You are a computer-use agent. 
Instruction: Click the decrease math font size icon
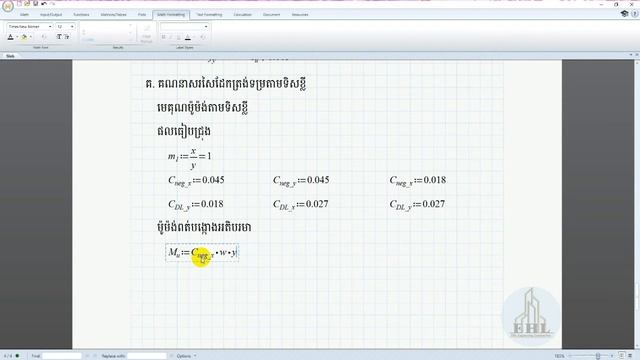[x=67, y=37]
